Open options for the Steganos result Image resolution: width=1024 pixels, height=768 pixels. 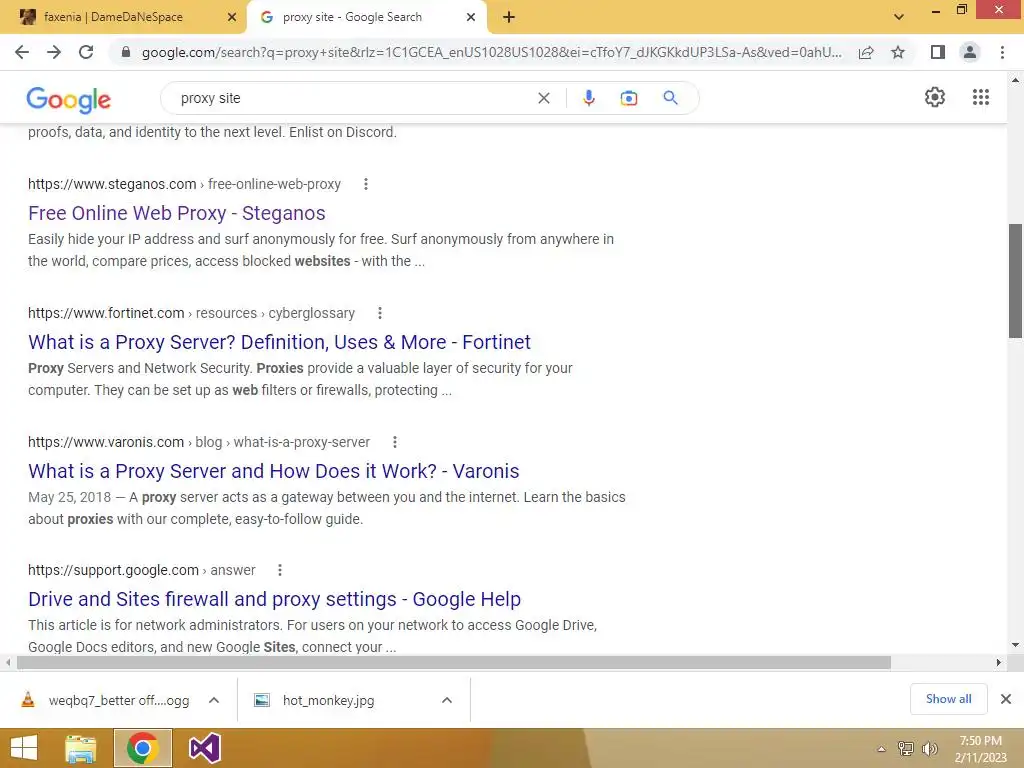click(366, 184)
